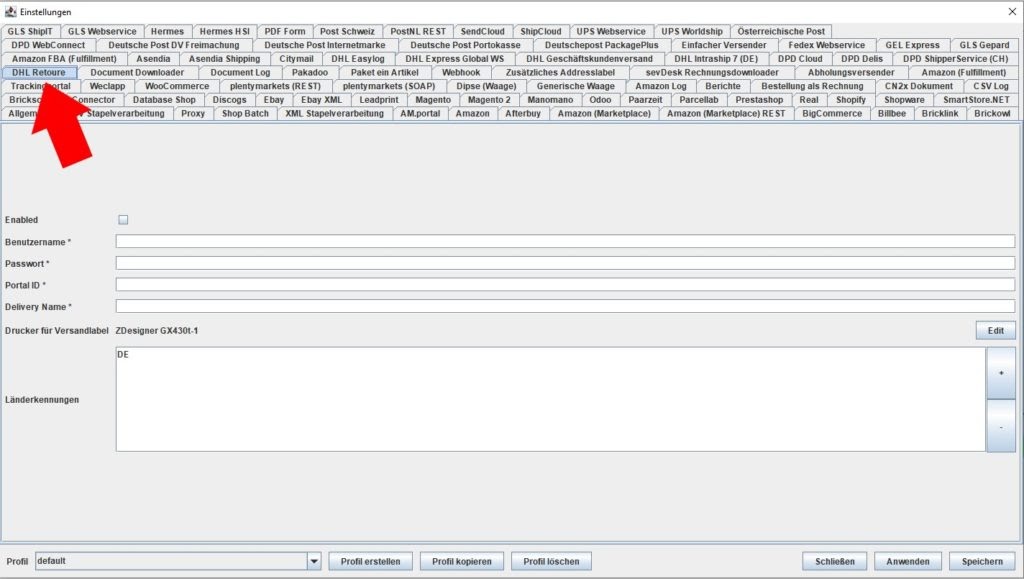The image size is (1024, 579).
Task: Open the Webhook tab
Action: pos(461,72)
